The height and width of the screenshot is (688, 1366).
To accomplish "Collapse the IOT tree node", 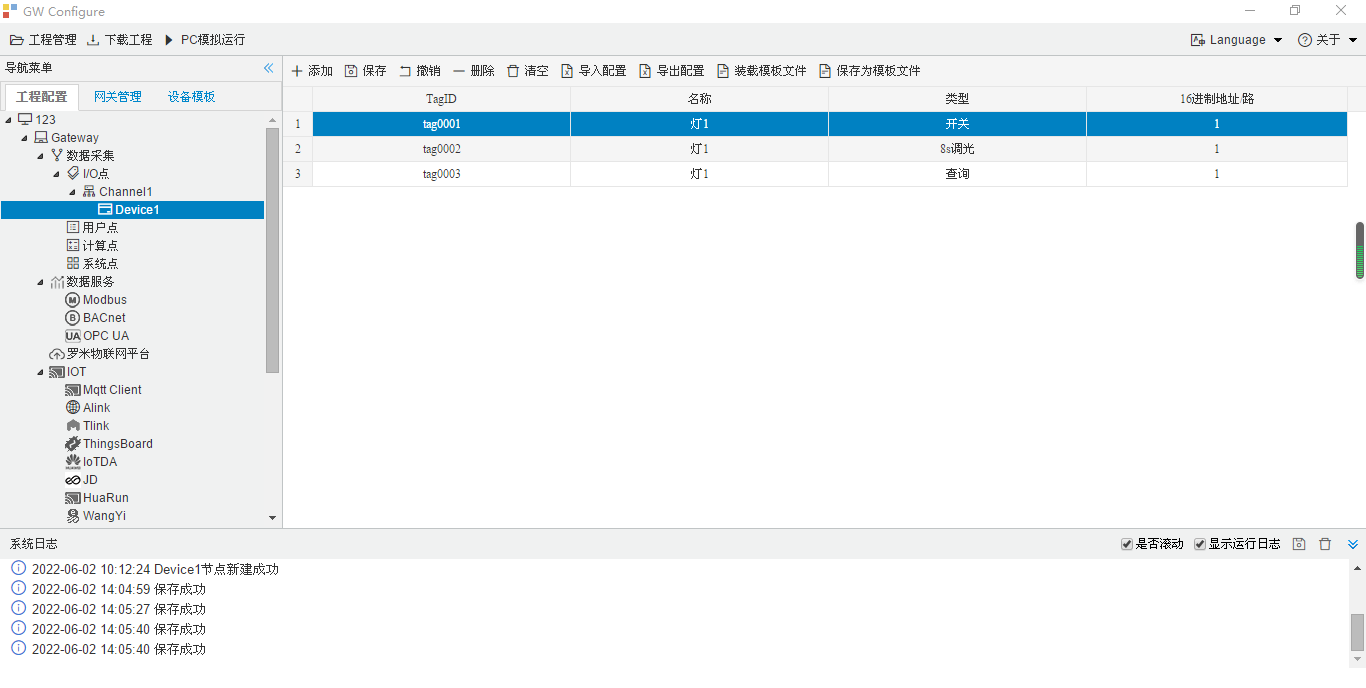I will tap(41, 372).
